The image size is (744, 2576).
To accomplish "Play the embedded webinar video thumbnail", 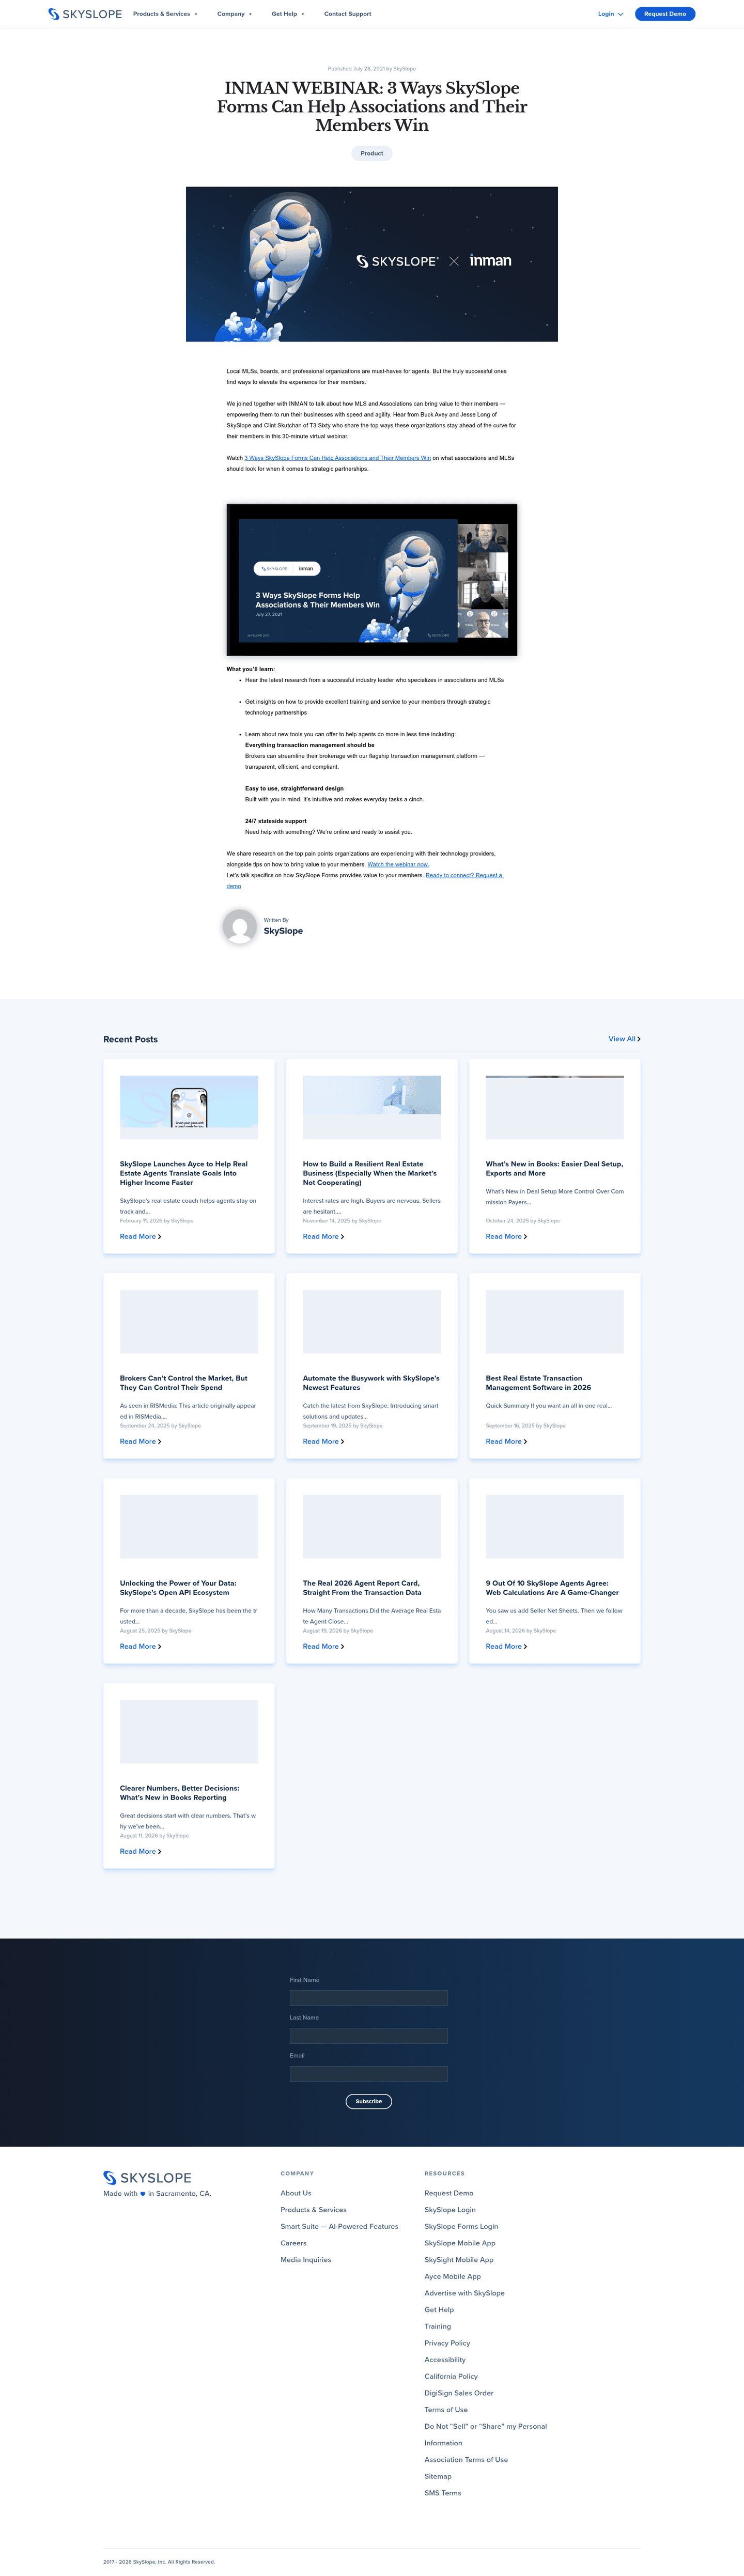I will [372, 580].
